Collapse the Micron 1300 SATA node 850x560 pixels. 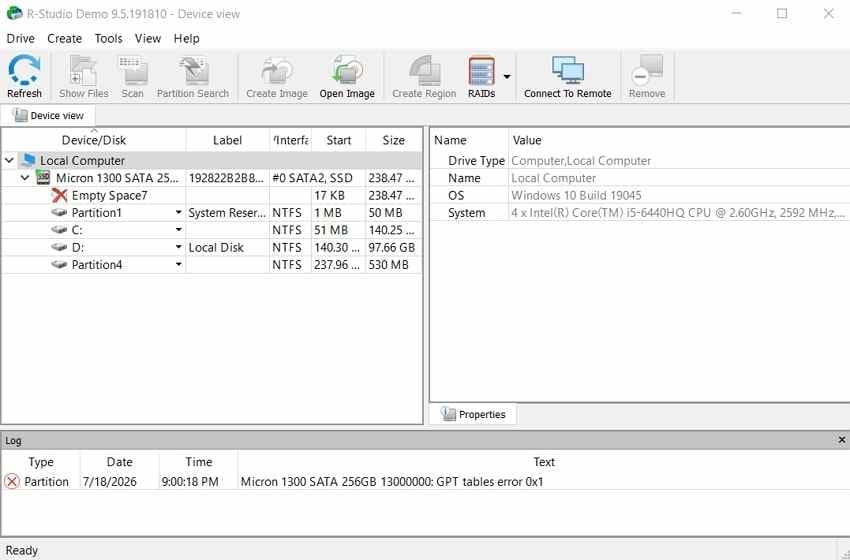pos(25,178)
